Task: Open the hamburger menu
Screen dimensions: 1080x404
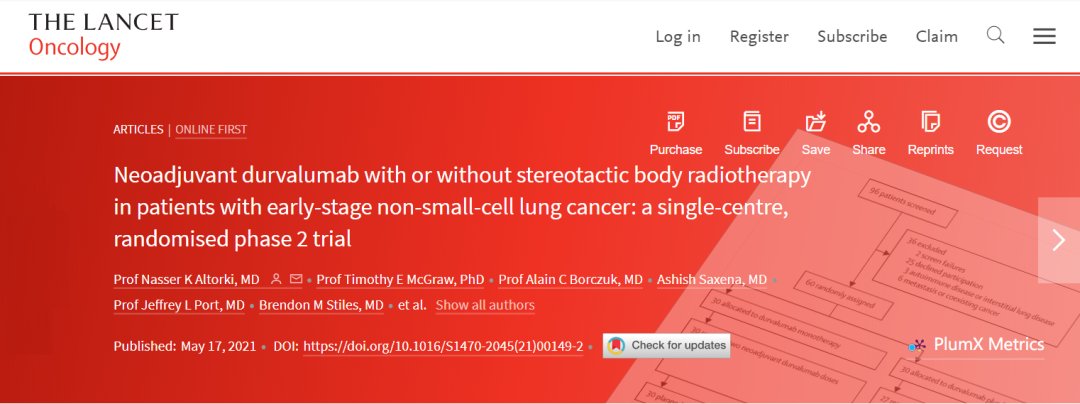Action: pyautogui.click(x=1044, y=36)
